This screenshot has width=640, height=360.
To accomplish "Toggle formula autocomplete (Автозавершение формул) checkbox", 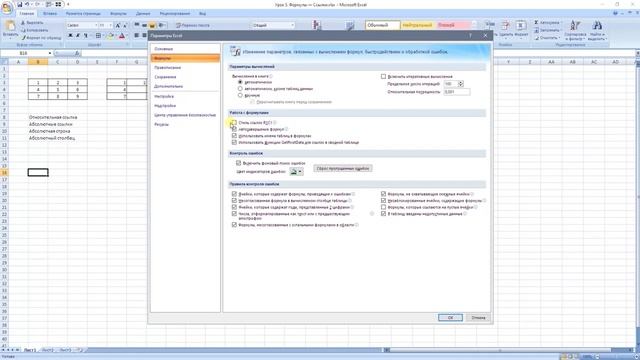I will (x=234, y=129).
